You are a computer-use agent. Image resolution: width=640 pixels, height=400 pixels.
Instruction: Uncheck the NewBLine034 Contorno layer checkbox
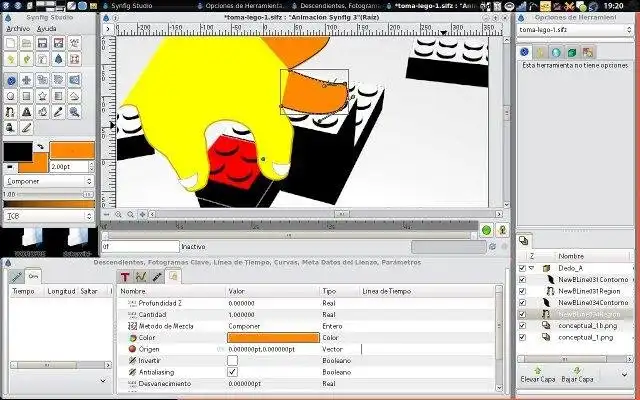pyautogui.click(x=522, y=303)
